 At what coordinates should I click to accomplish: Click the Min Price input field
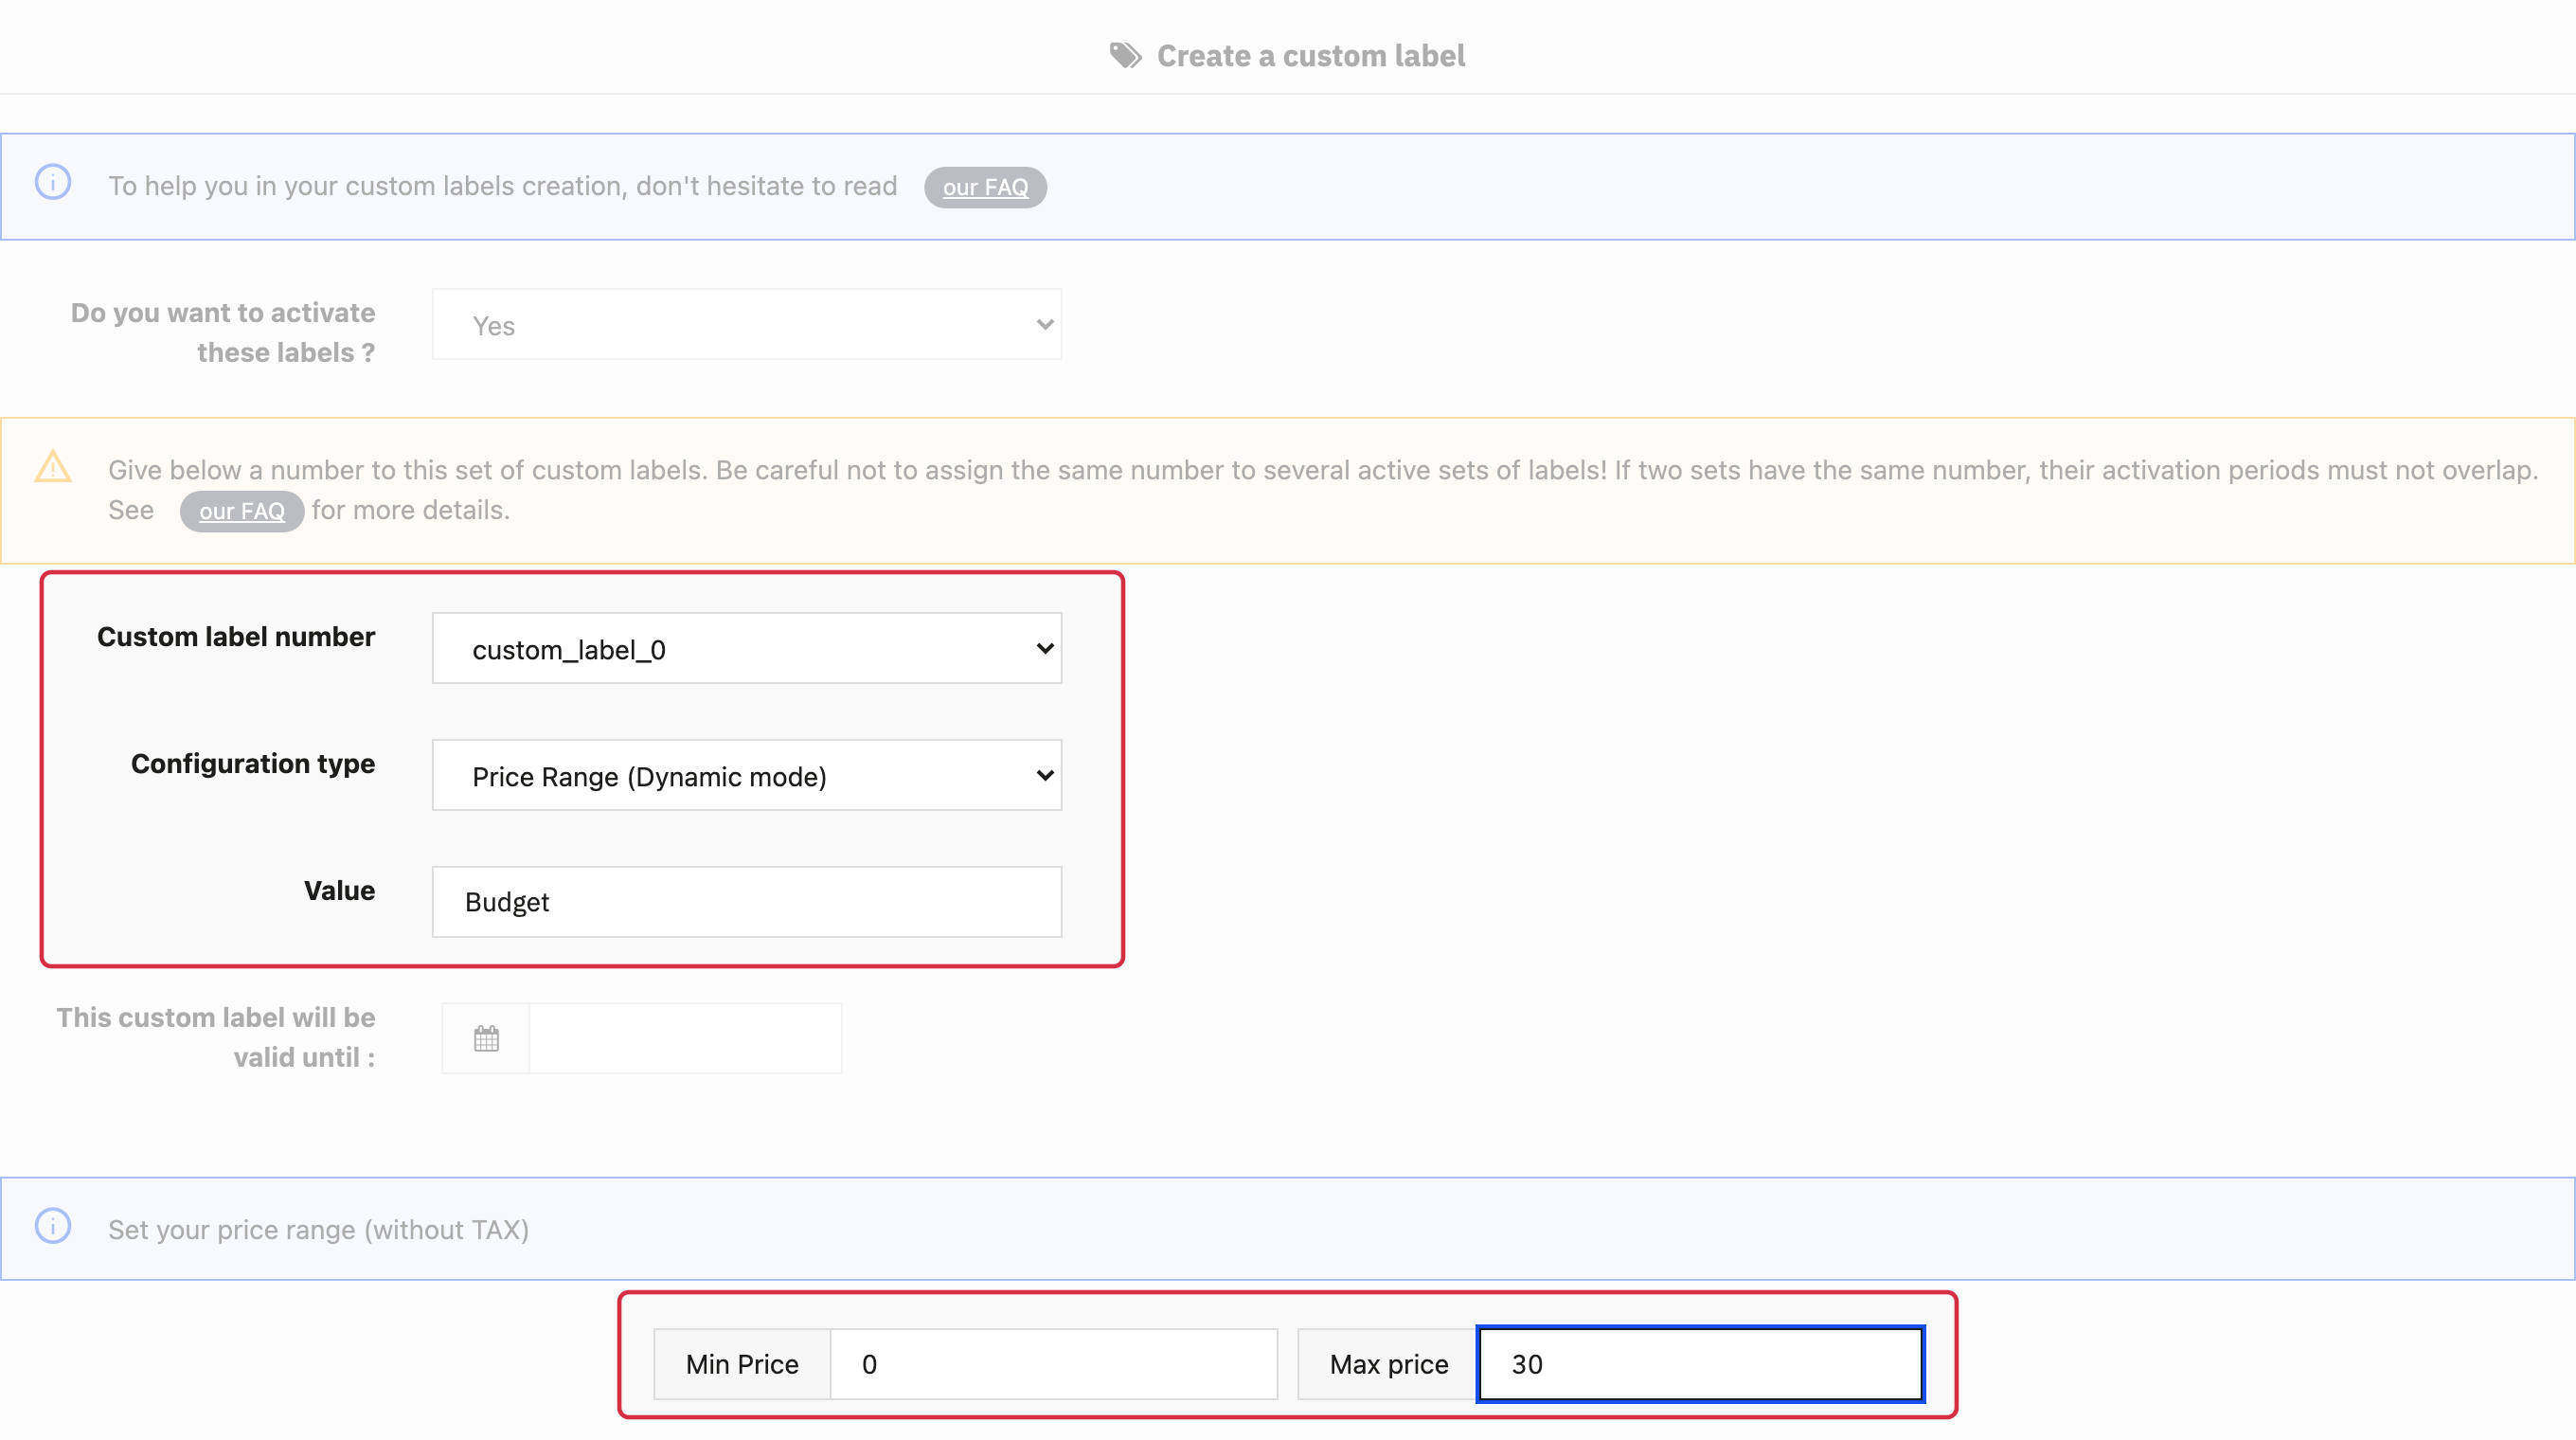(x=1054, y=1364)
